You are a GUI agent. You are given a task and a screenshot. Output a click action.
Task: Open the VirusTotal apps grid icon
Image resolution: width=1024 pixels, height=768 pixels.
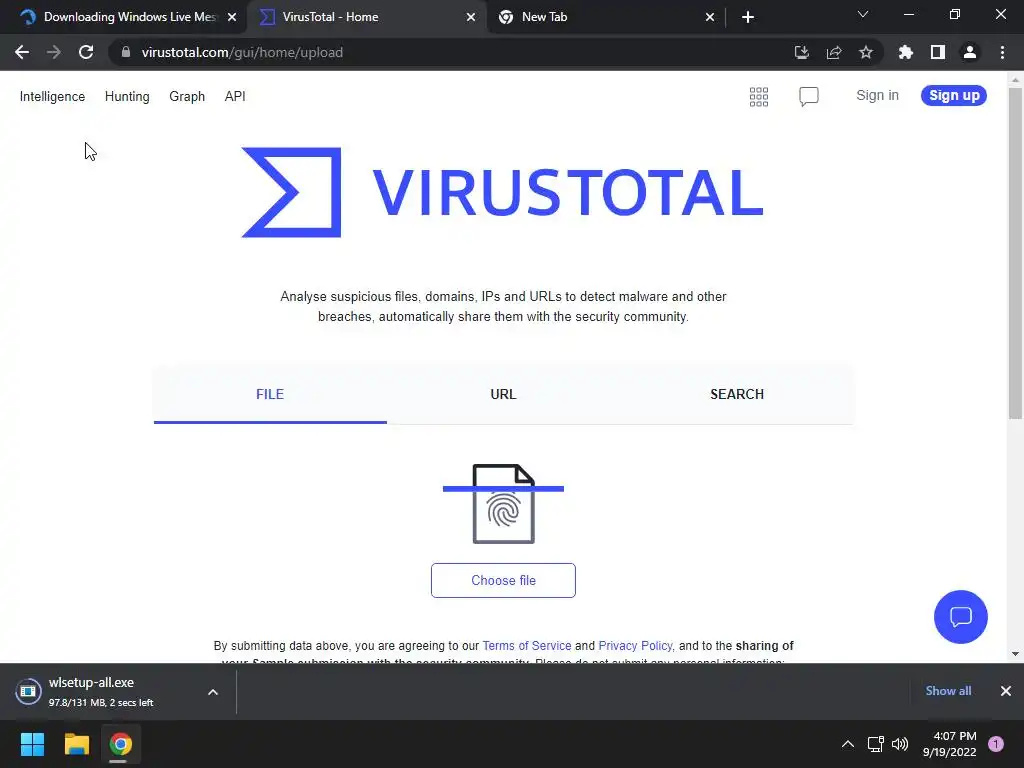coord(759,97)
